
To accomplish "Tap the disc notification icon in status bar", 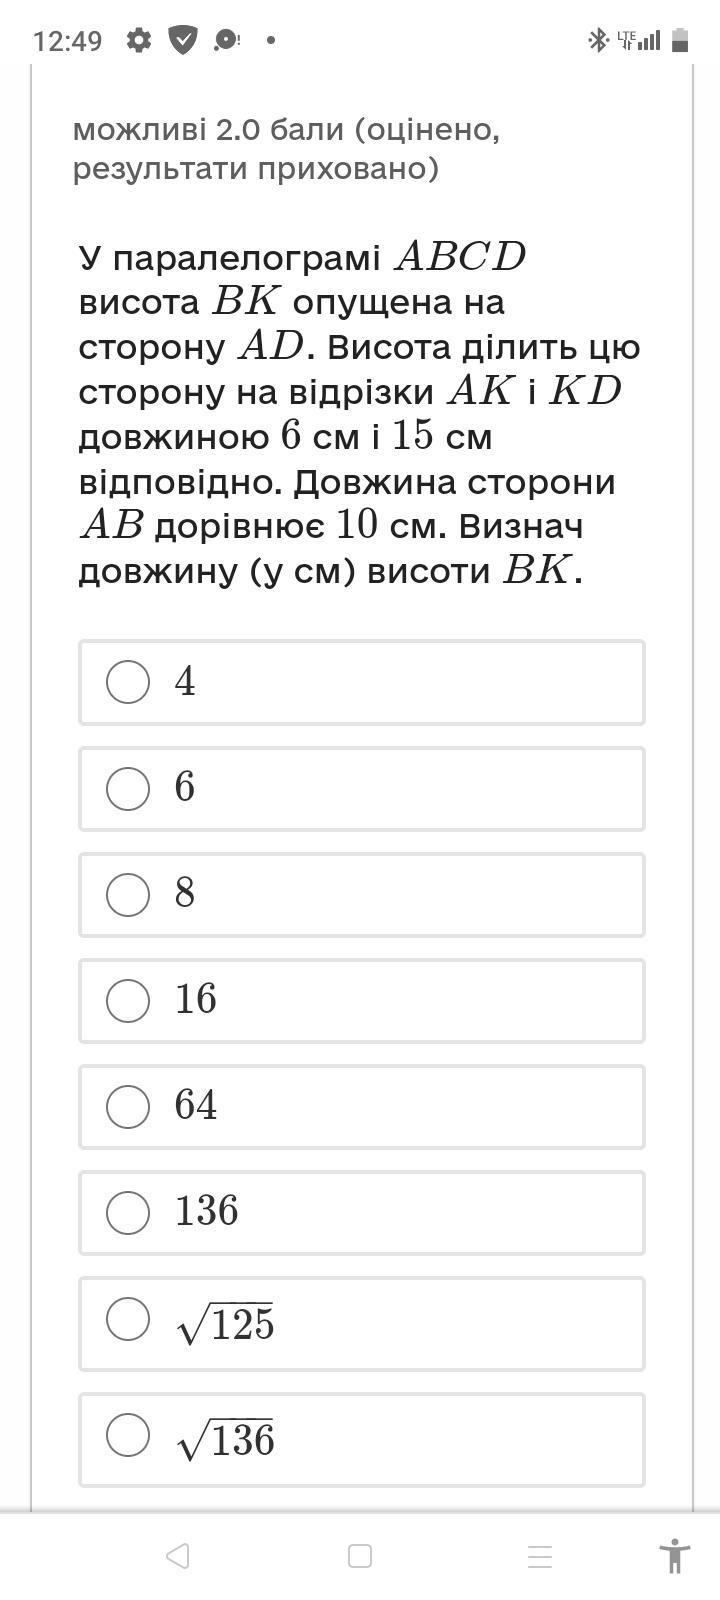I will [227, 40].
